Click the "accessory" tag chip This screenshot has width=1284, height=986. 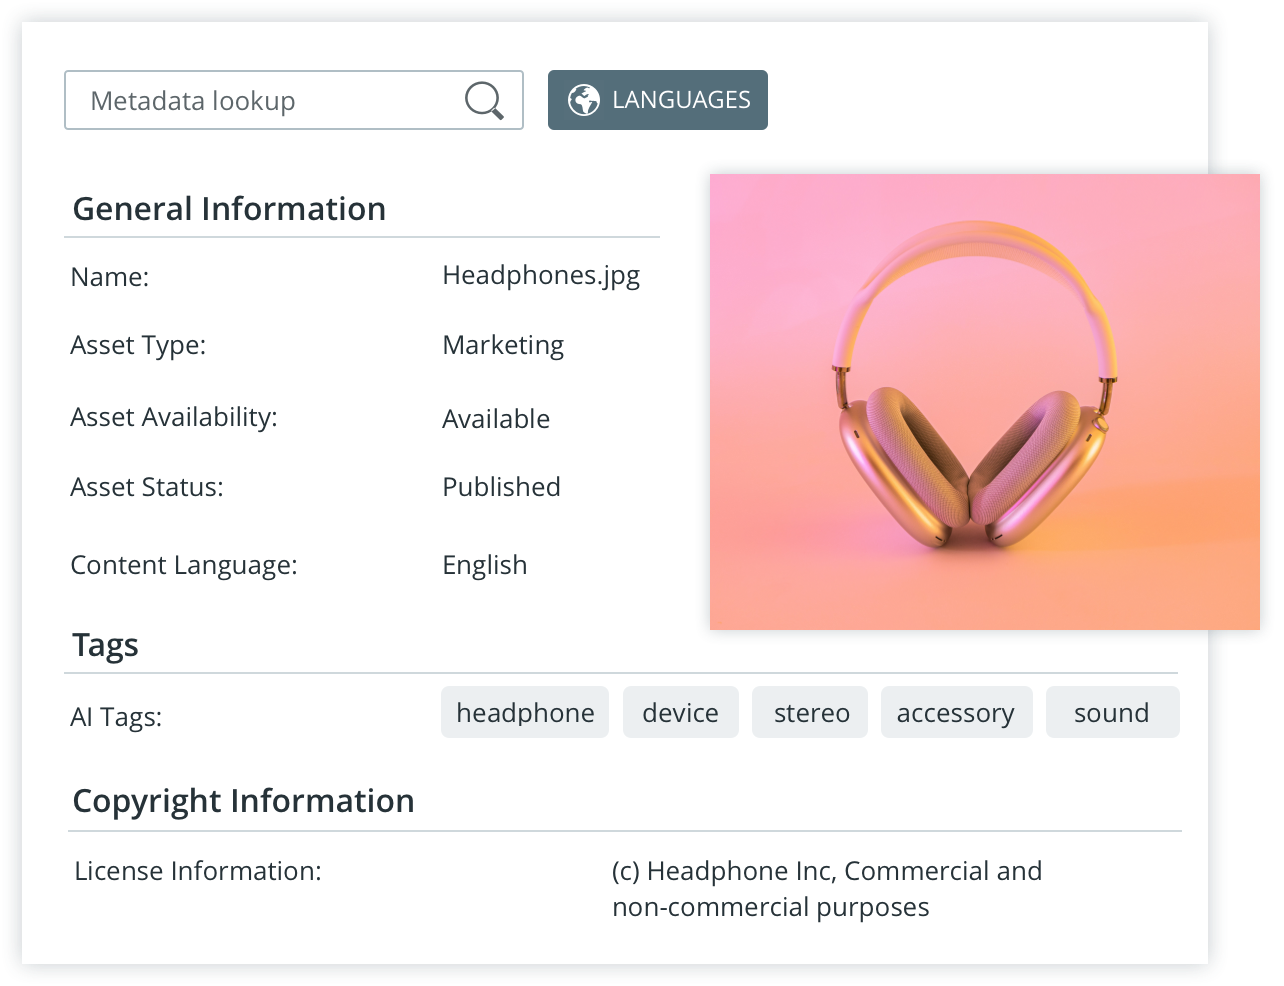tap(955, 713)
